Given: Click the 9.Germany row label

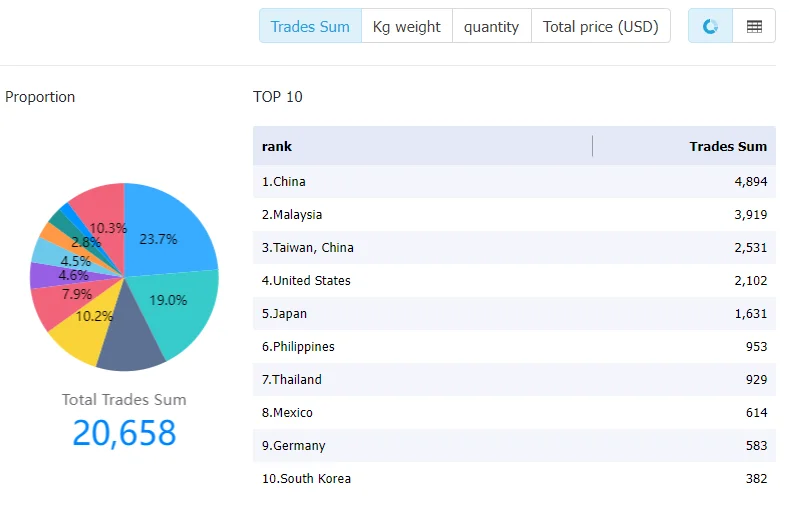Looking at the screenshot, I should (x=293, y=446).
